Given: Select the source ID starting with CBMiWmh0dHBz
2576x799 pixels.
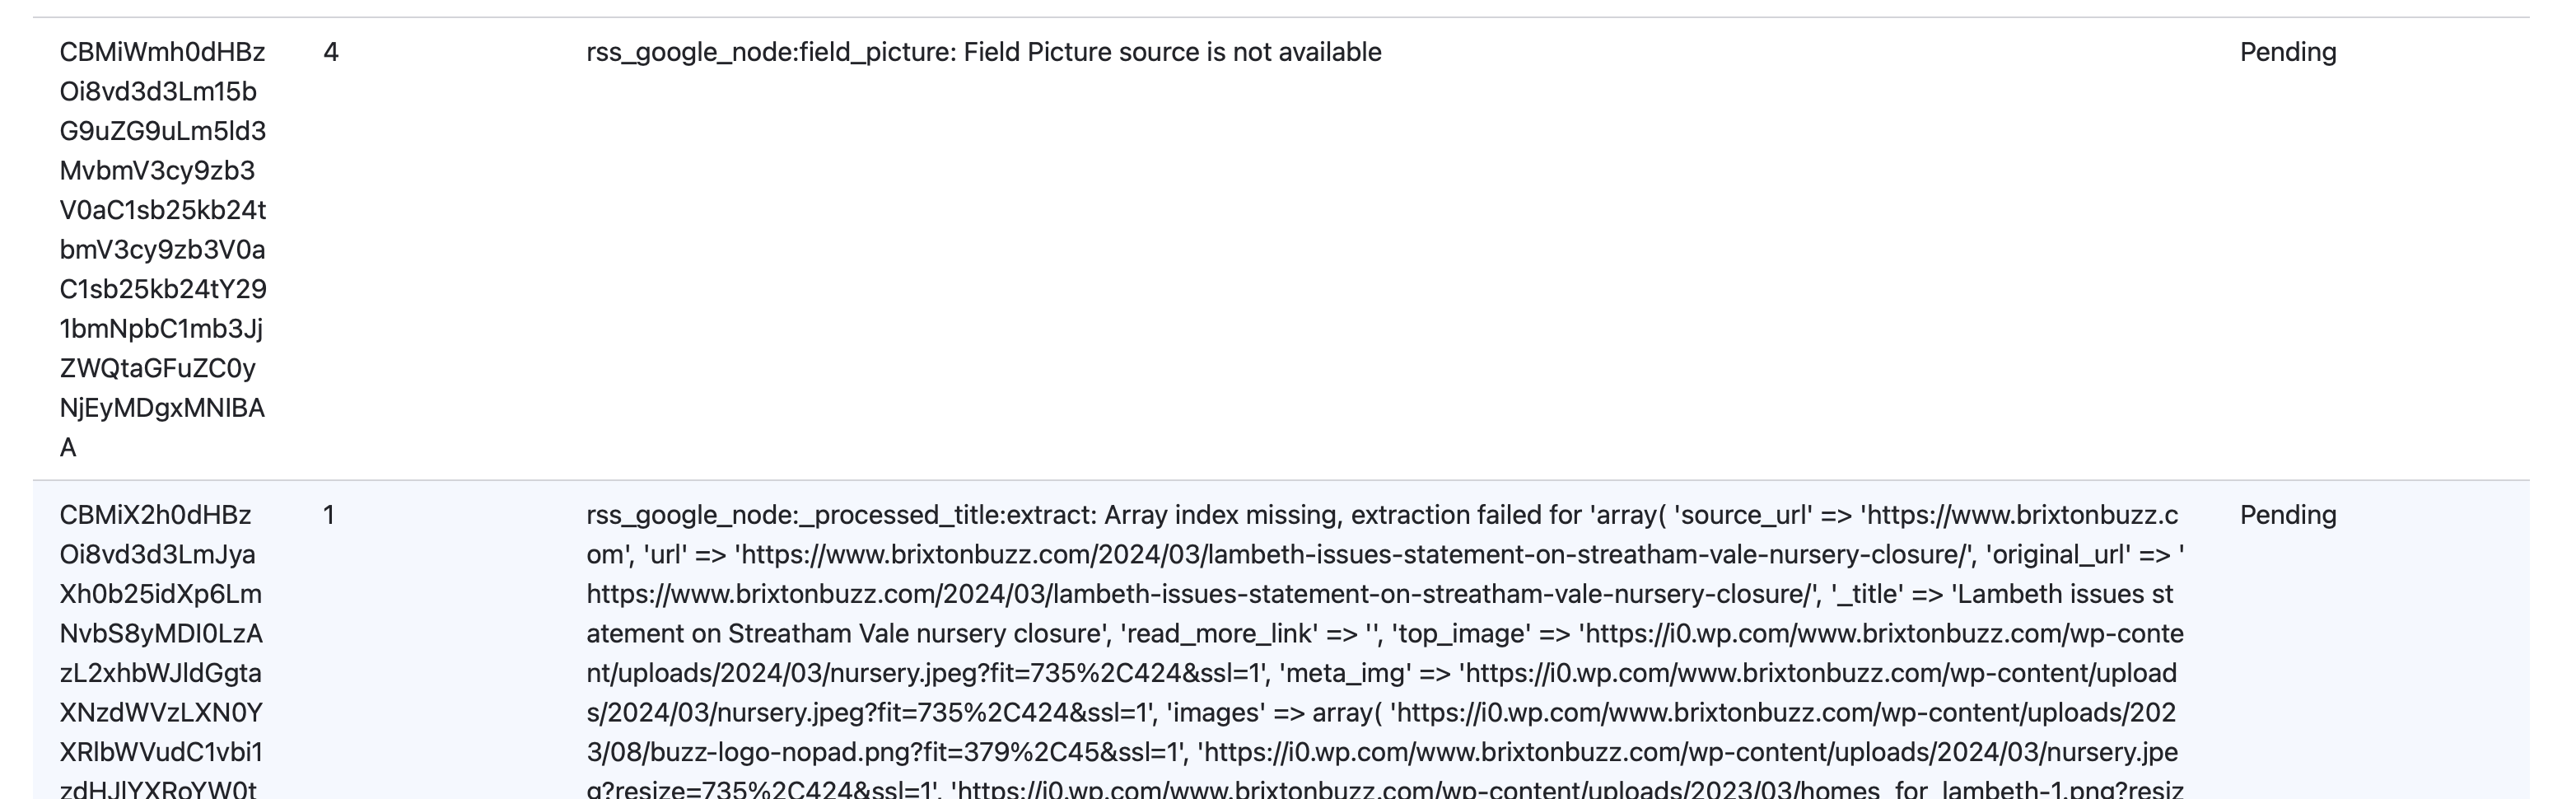Looking at the screenshot, I should click(162, 52).
